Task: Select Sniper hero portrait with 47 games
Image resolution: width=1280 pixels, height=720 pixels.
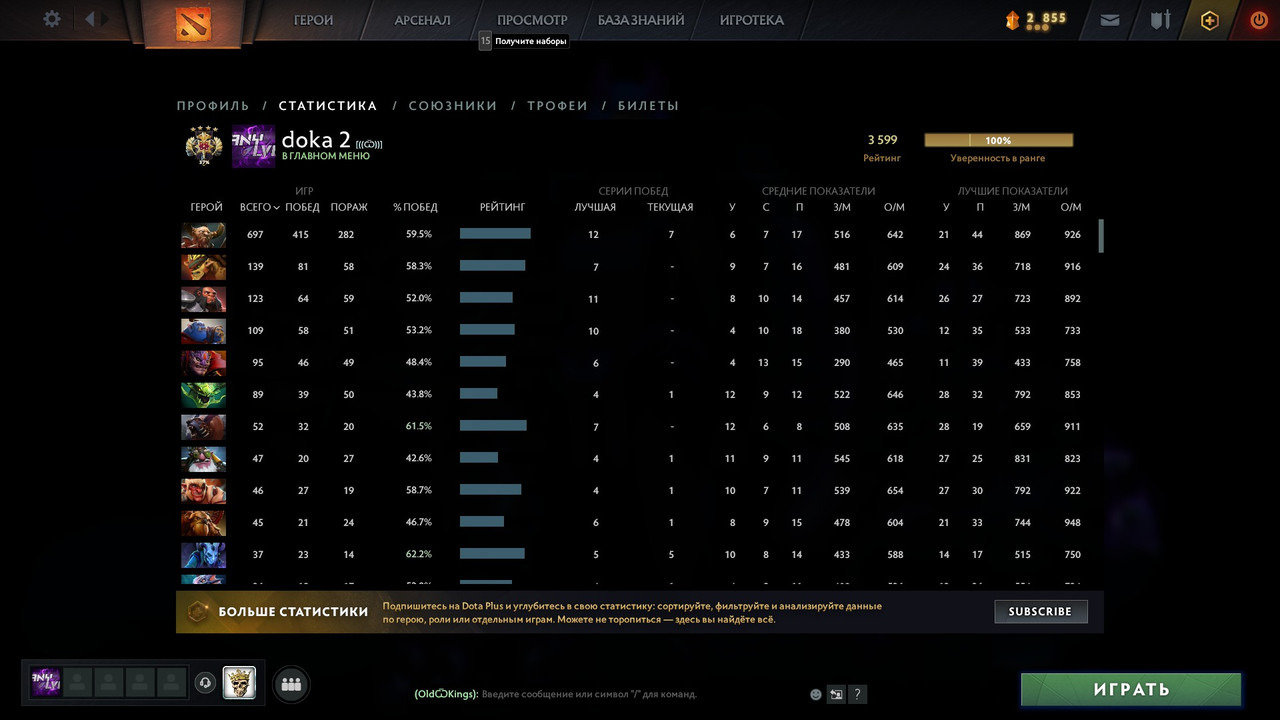Action: [203, 459]
